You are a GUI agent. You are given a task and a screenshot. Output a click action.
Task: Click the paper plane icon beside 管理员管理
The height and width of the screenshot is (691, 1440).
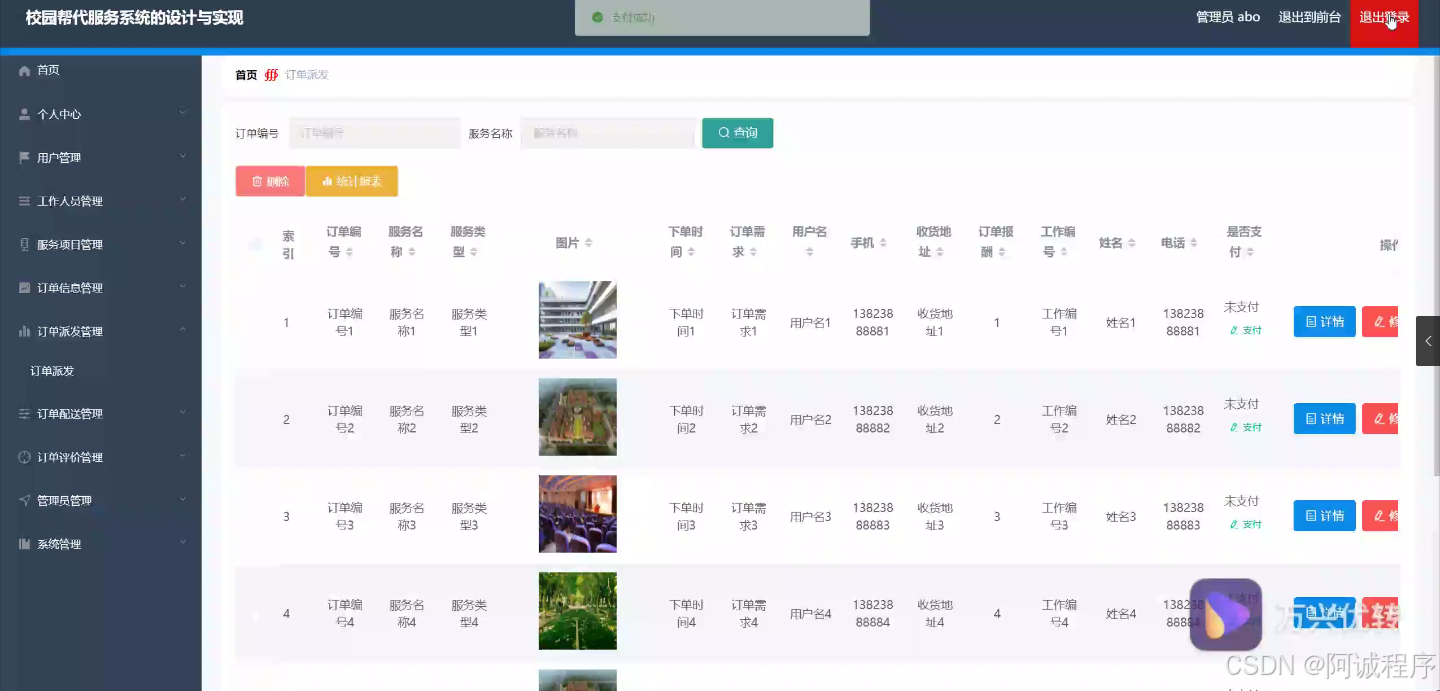25,501
